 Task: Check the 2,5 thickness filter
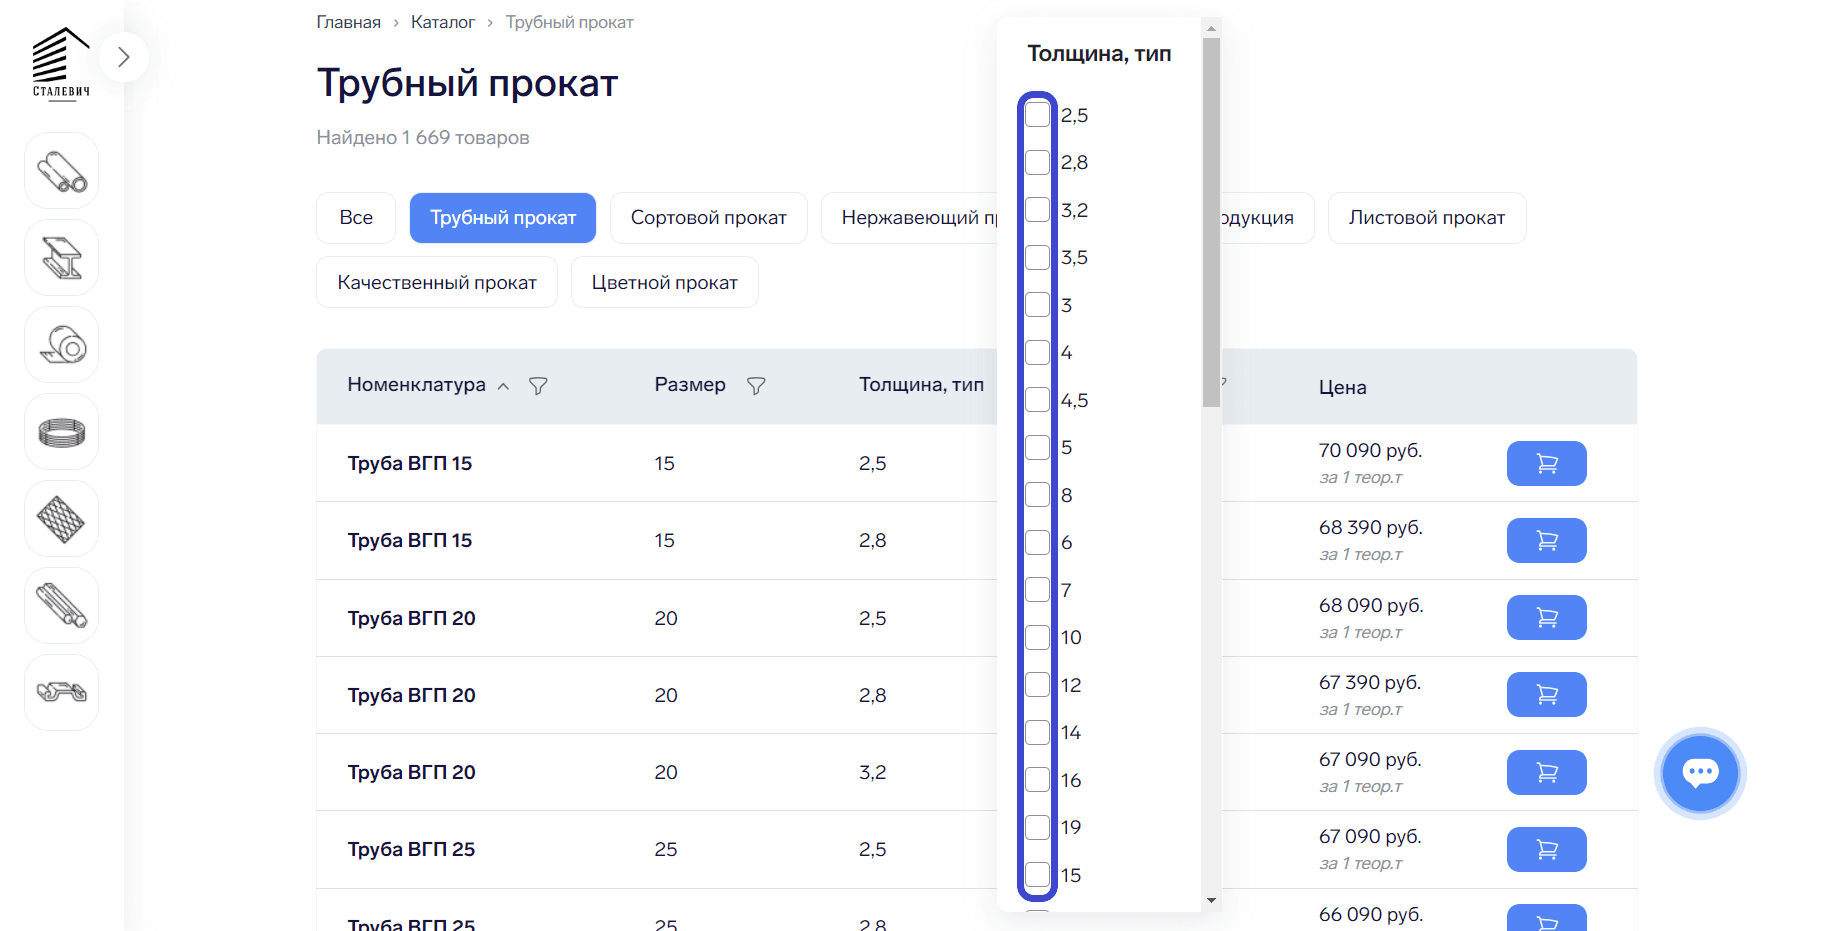coord(1038,115)
